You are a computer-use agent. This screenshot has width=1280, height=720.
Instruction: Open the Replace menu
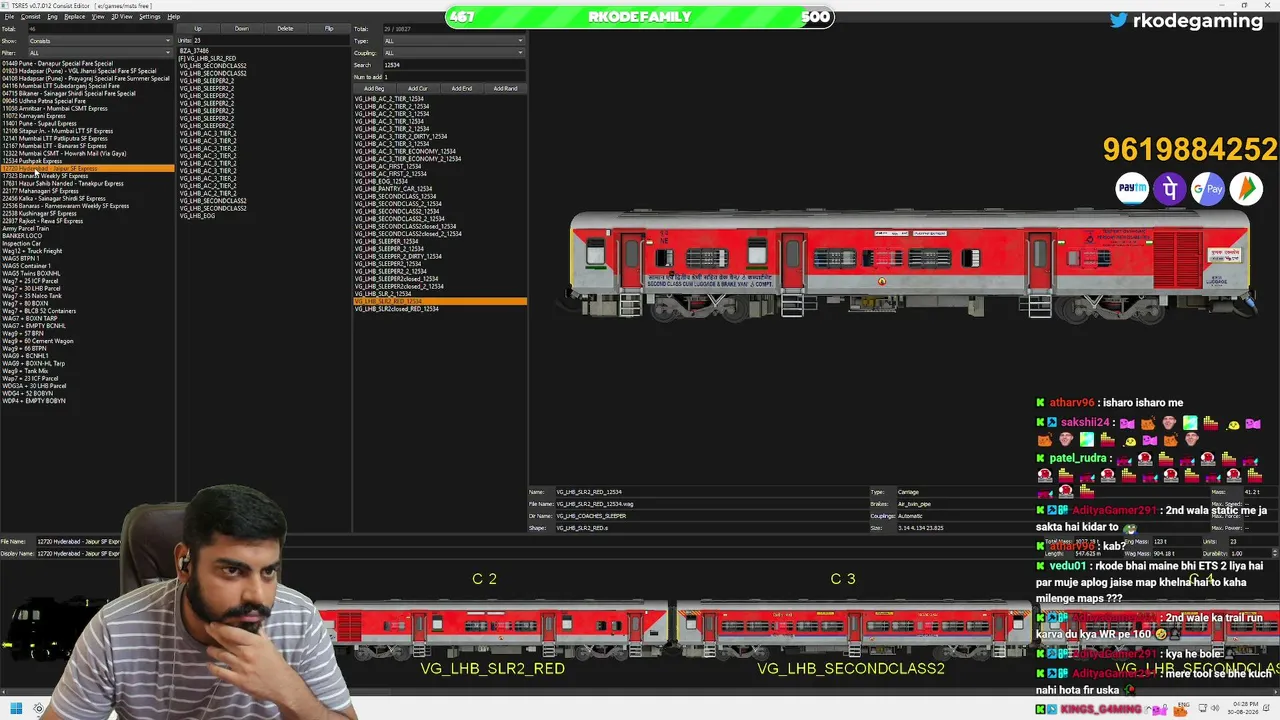74,17
